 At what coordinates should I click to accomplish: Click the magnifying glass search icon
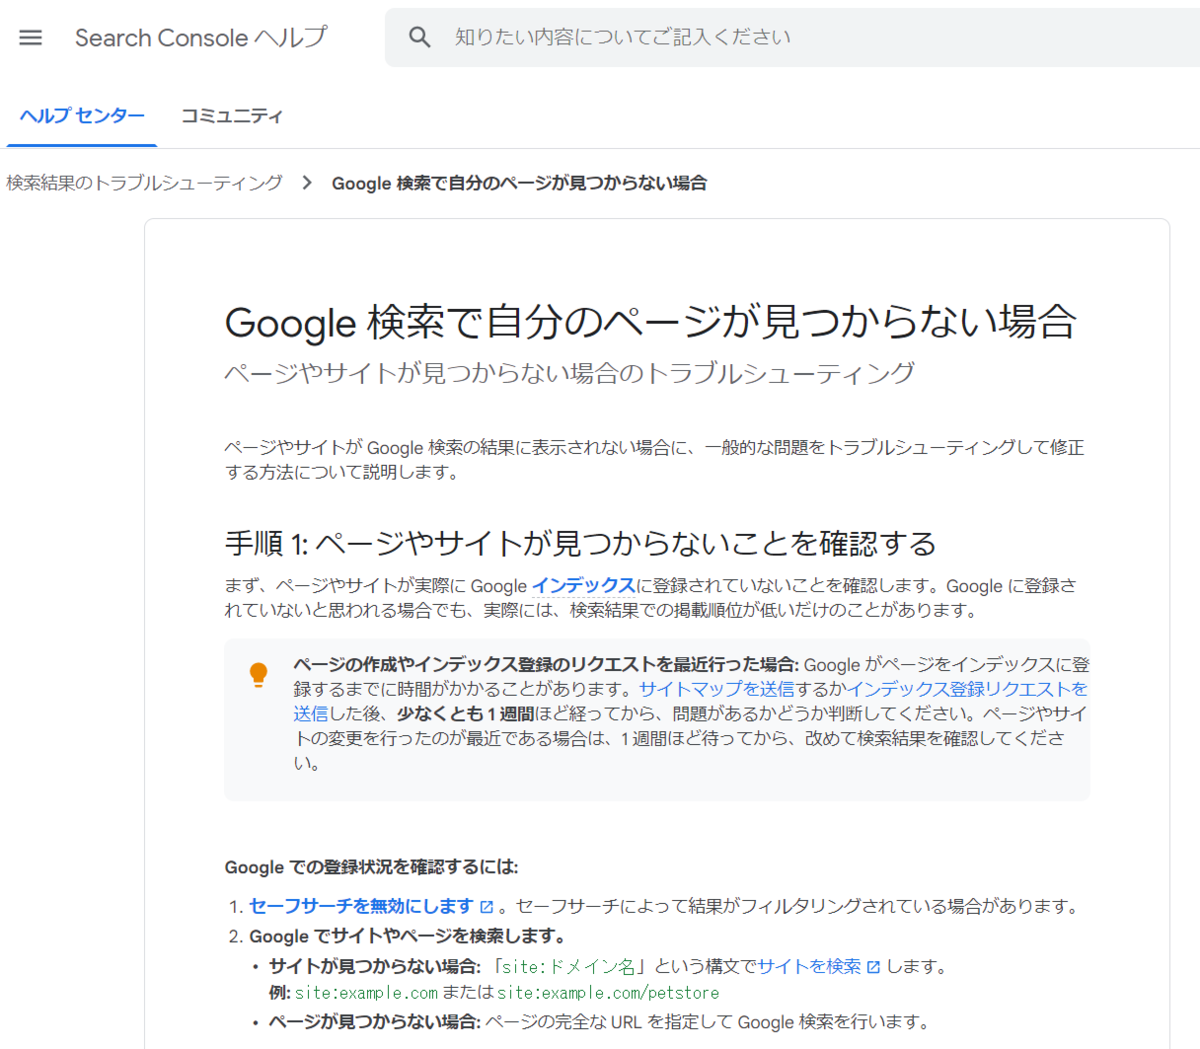tap(420, 38)
